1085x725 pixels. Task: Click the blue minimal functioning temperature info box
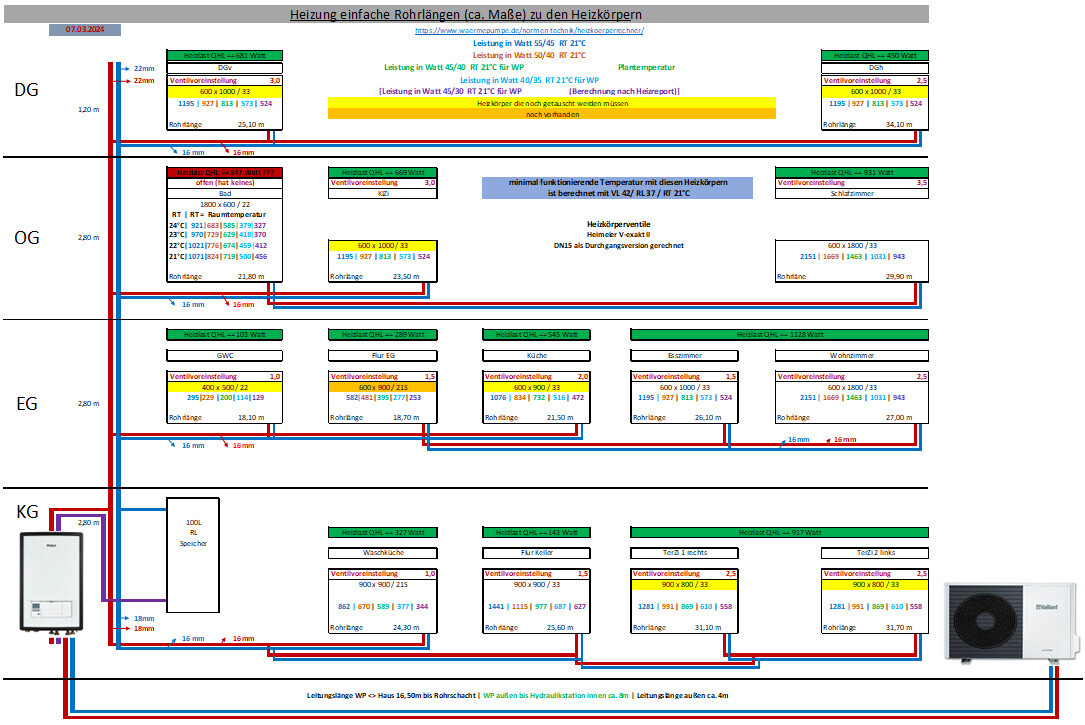(603, 187)
